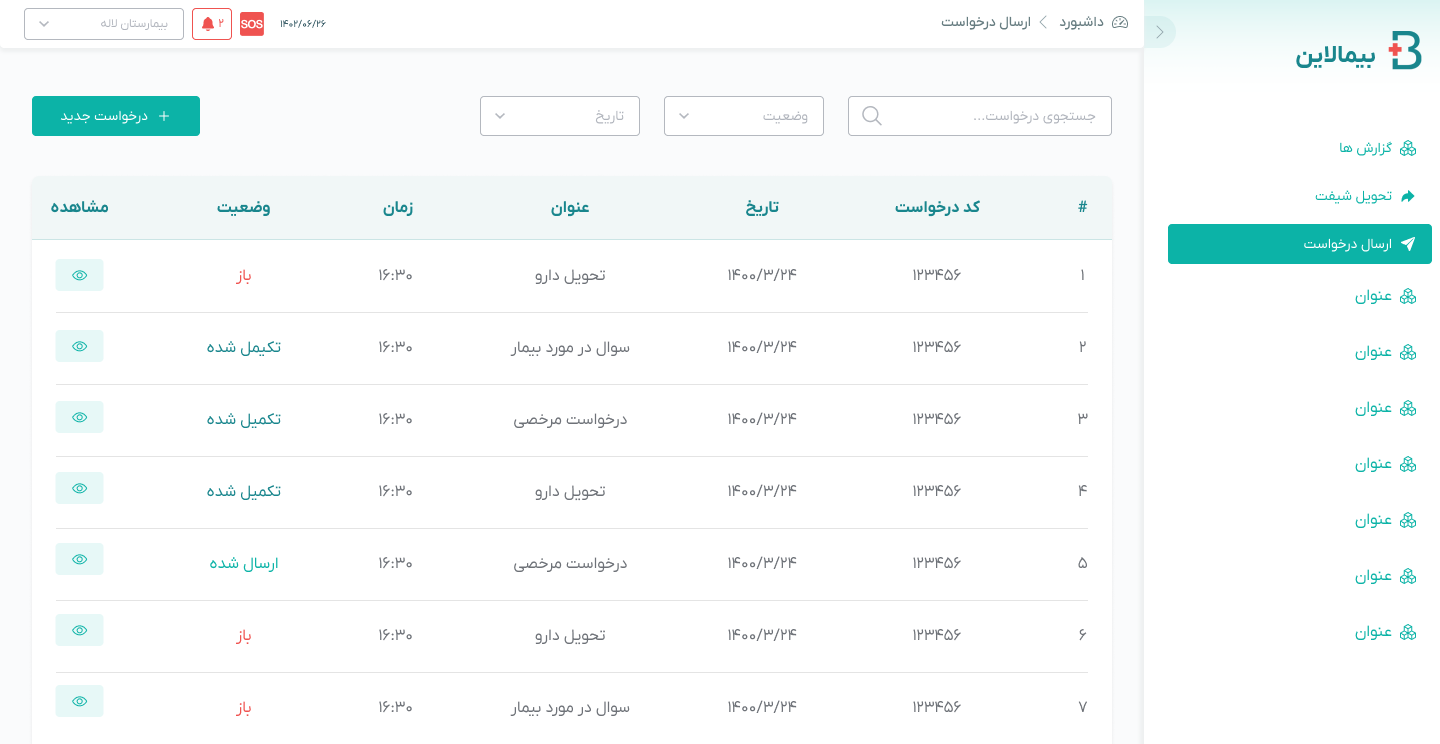This screenshot has width=1440, height=744.
Task: Click the تاریخ table column header
Action: (x=762, y=207)
